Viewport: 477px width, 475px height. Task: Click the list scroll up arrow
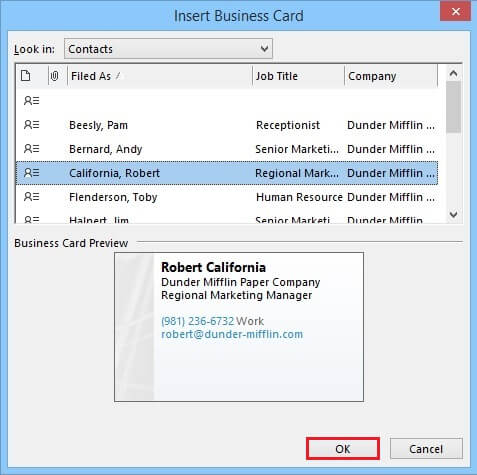(x=453, y=73)
